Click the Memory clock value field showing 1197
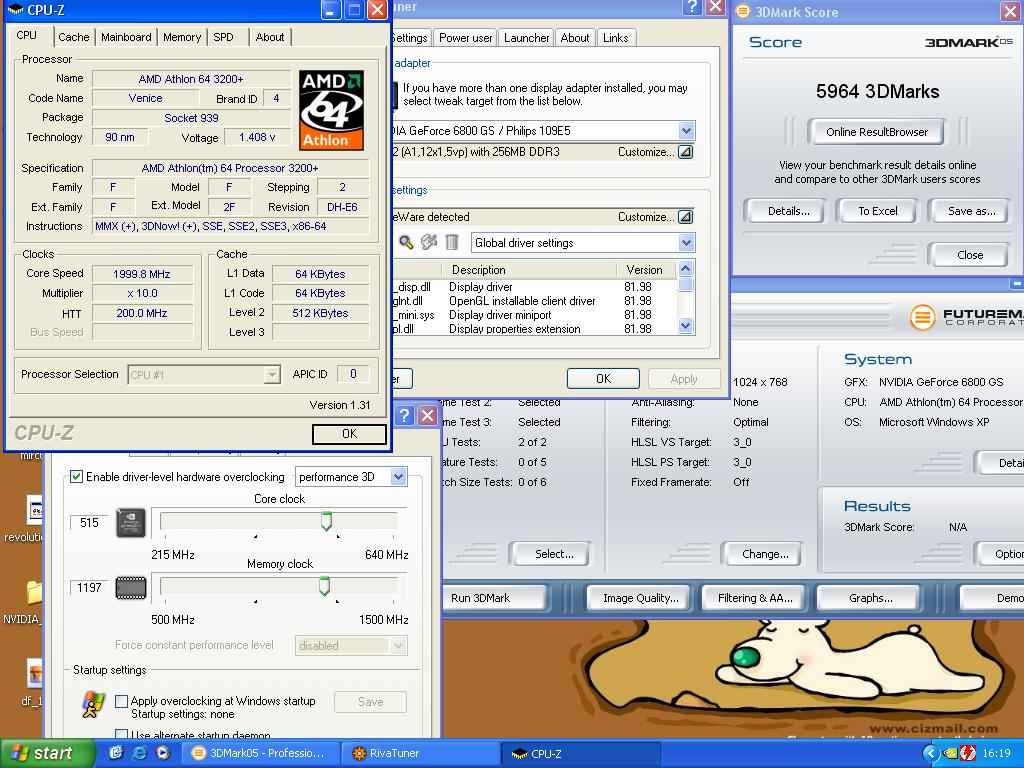Viewport: 1024px width, 768px height. (x=89, y=588)
